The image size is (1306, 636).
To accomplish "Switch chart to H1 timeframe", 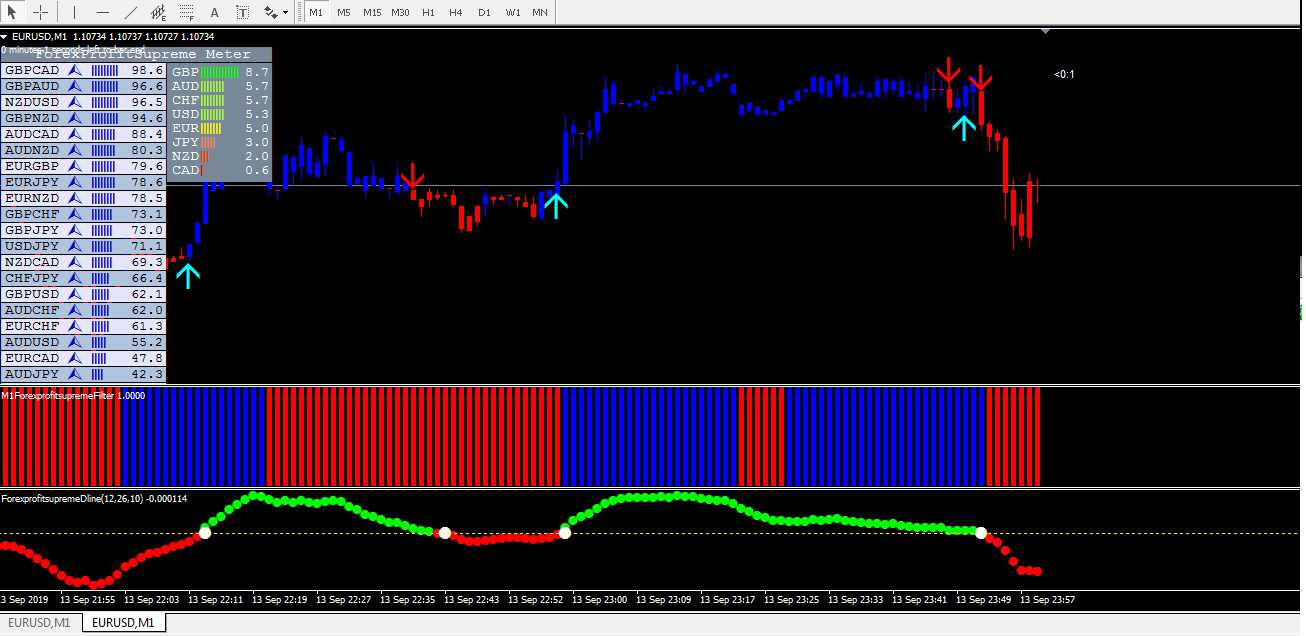I will click(x=428, y=12).
